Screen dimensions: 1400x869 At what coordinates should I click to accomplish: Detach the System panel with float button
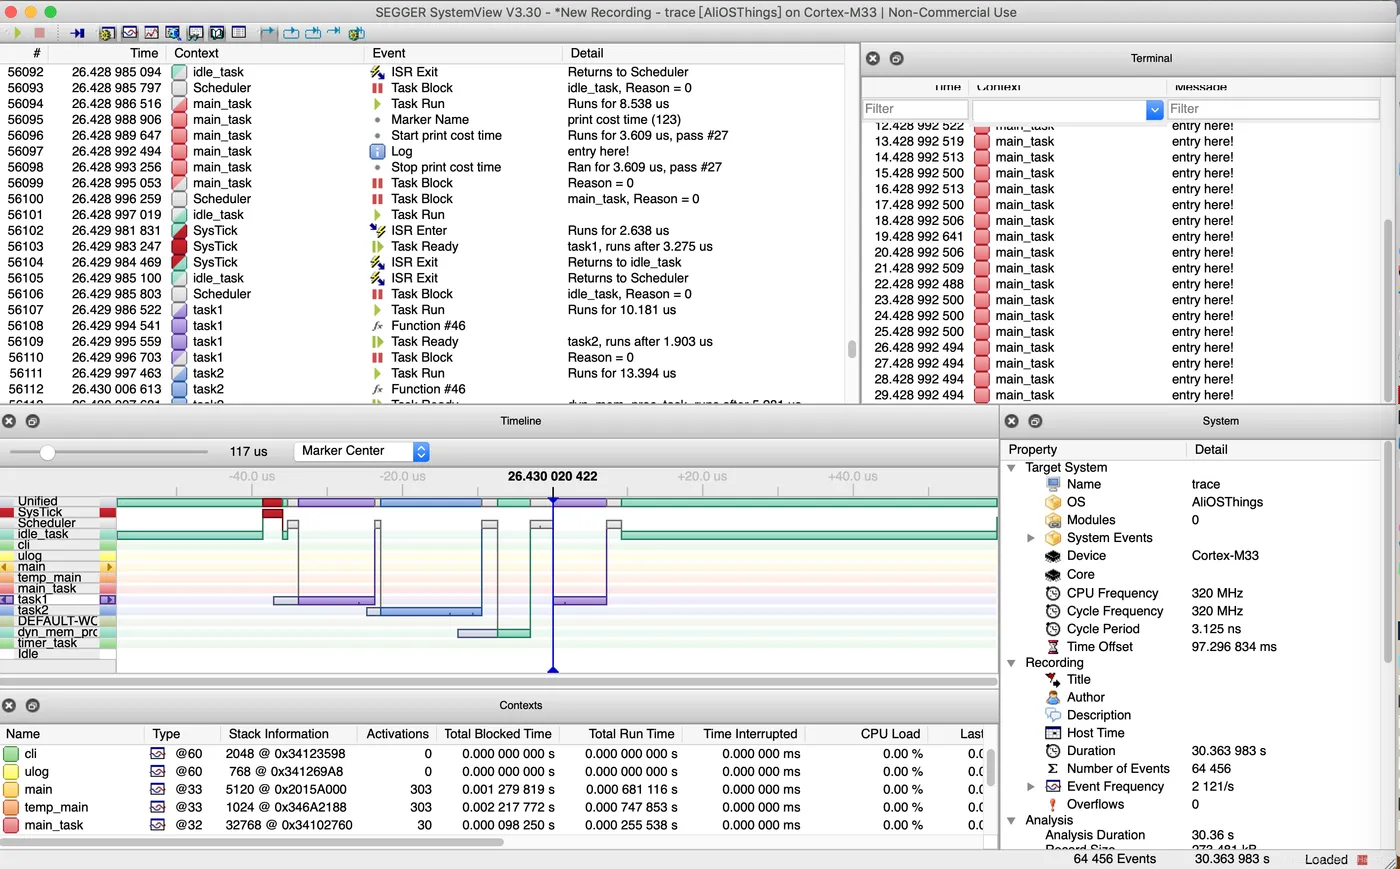pos(1035,421)
